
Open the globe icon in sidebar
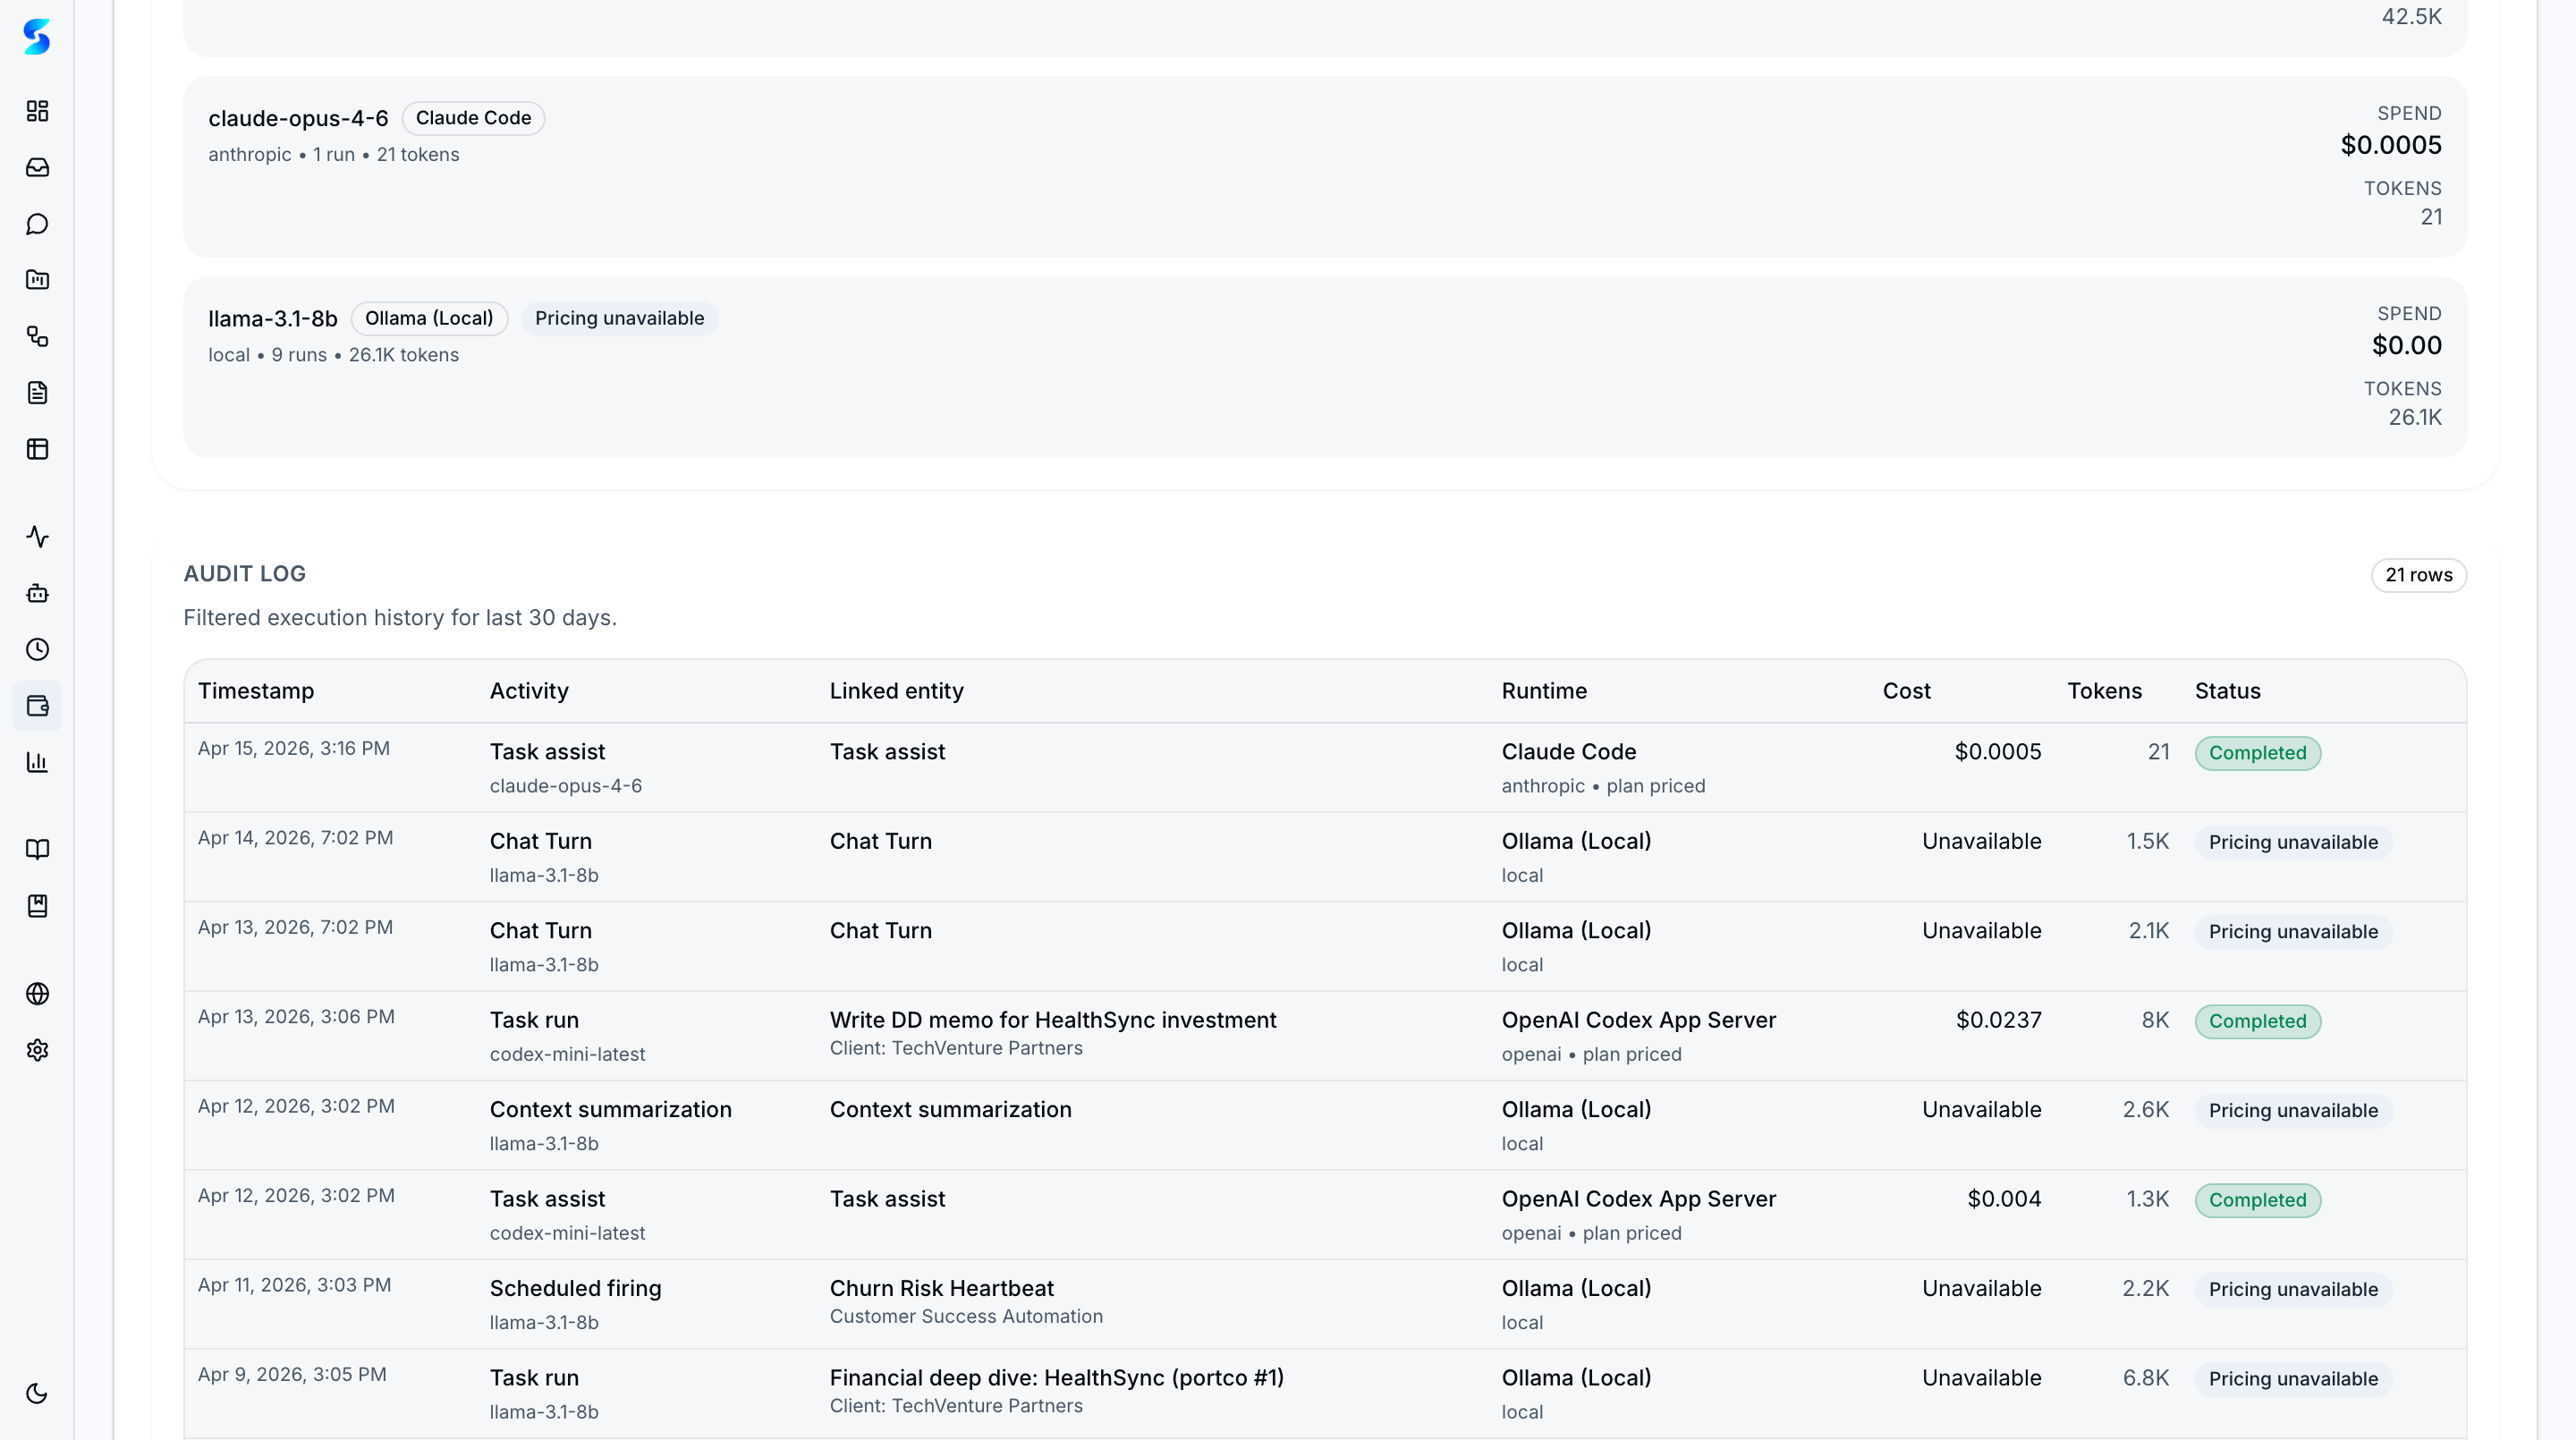37,994
